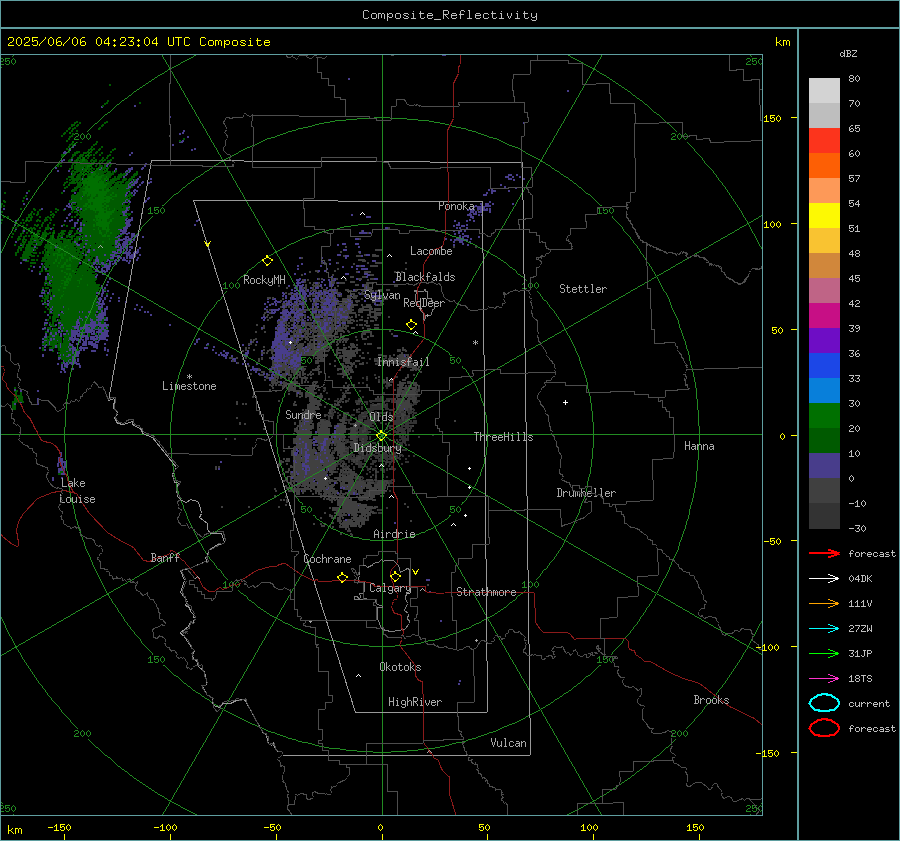Viewport: 900px width, 841px height.
Task: Click the yellow diamond marker below RedDeer
Action: click(411, 325)
